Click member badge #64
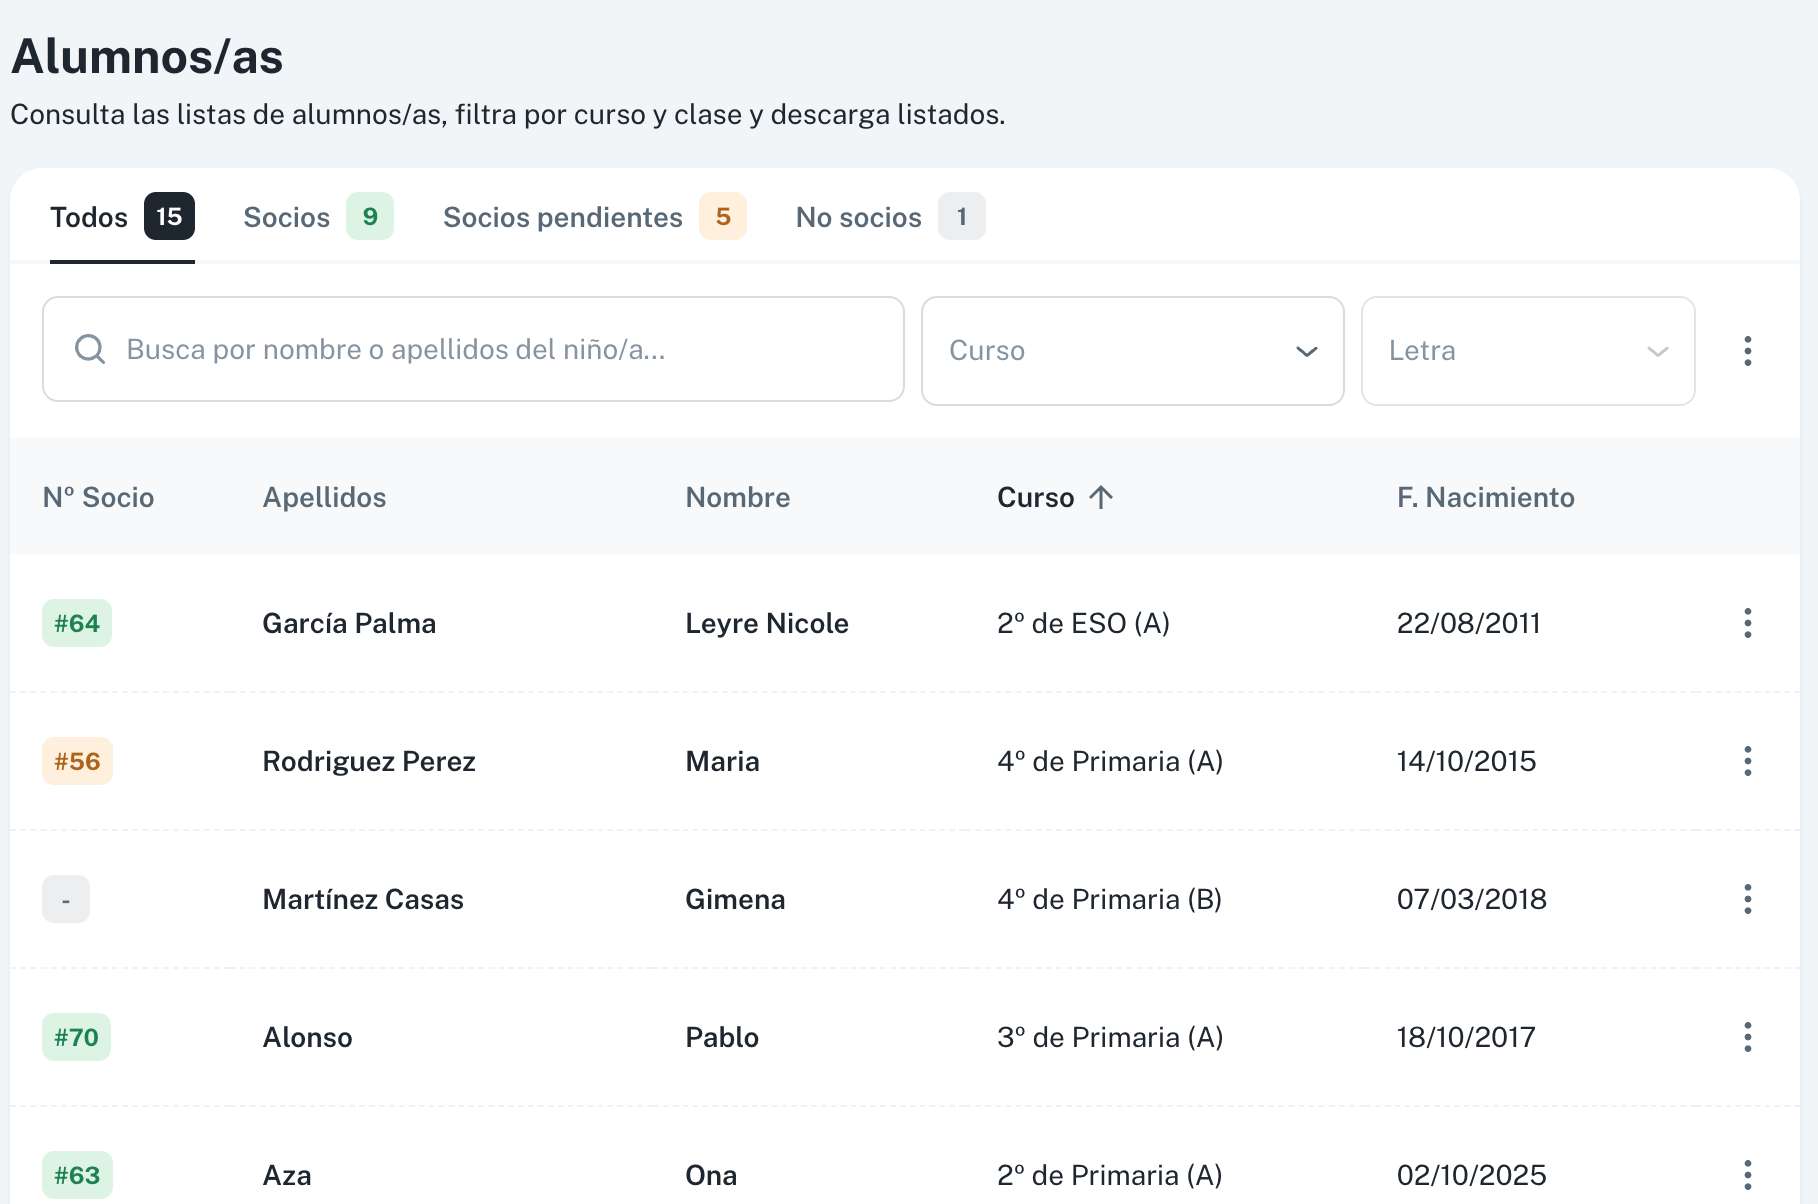 77,623
